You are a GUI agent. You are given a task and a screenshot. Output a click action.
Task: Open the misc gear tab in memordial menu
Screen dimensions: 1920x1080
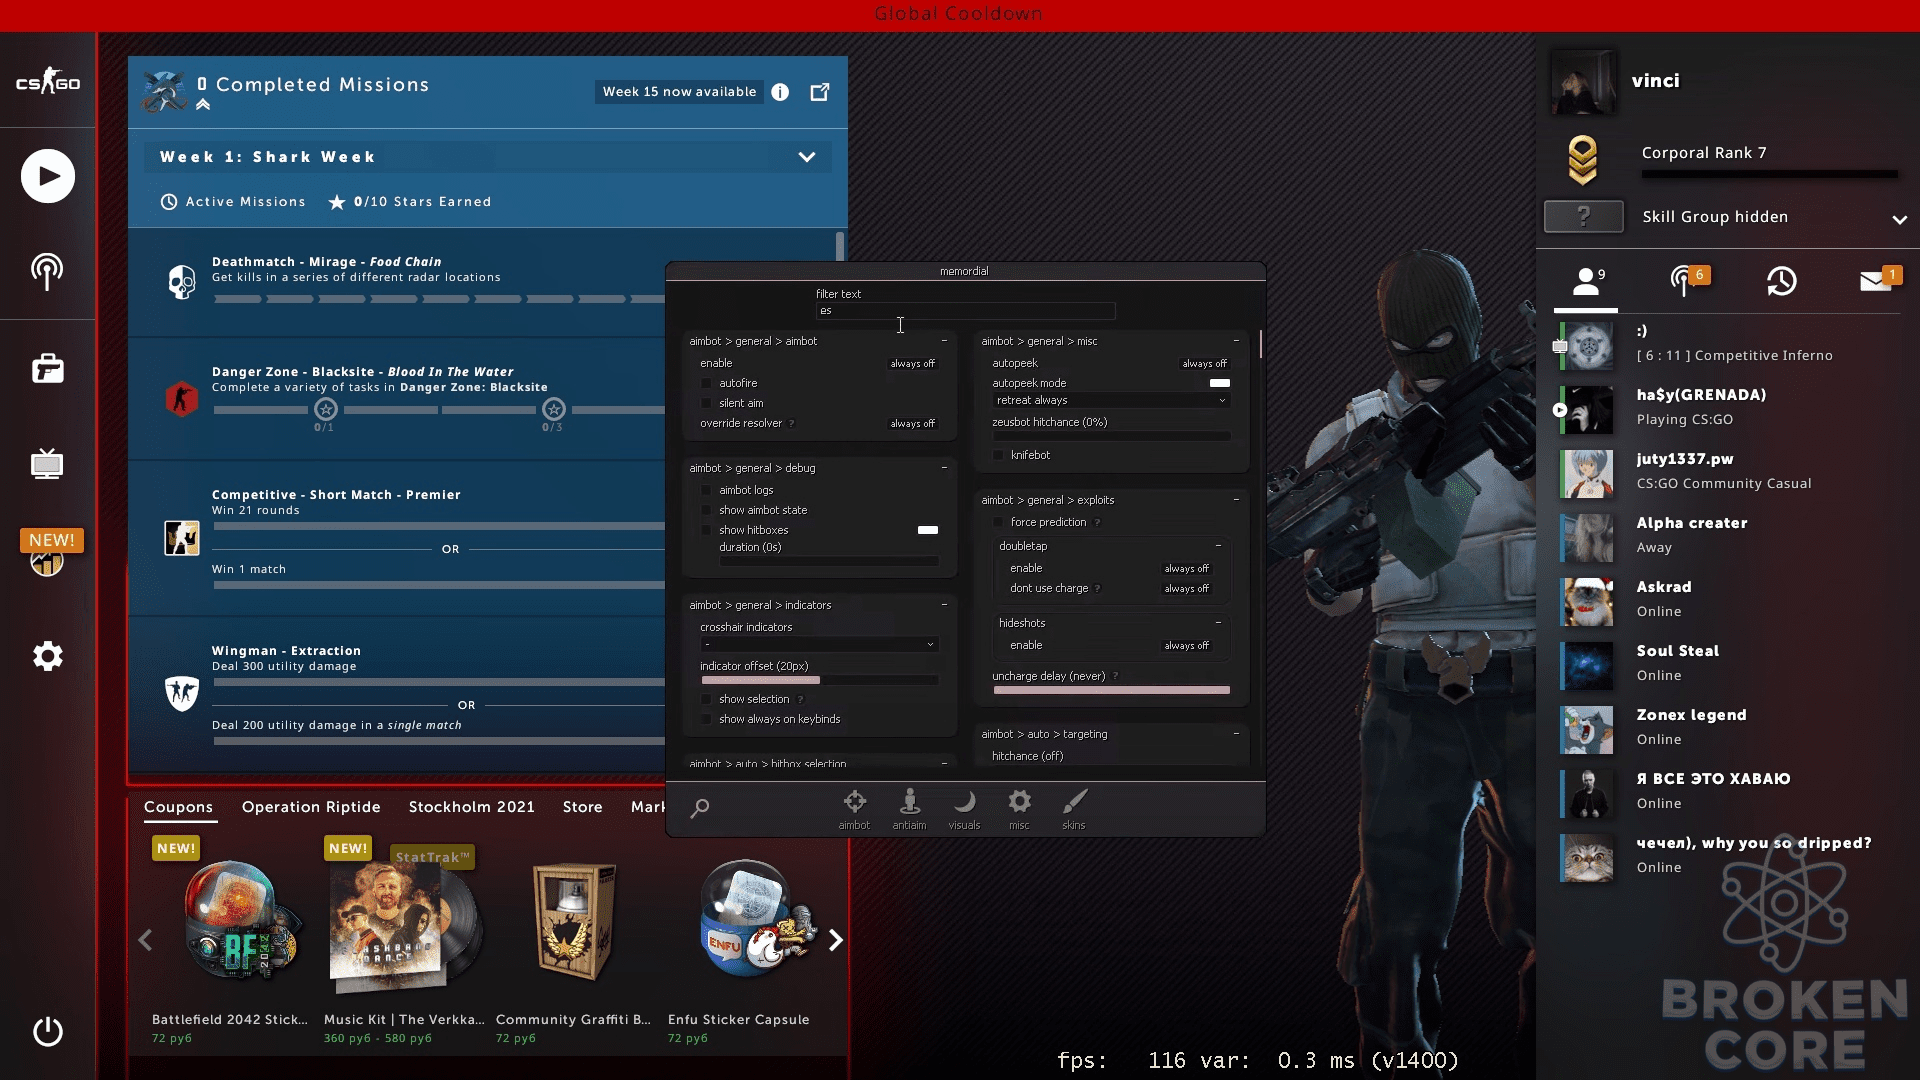(1019, 809)
